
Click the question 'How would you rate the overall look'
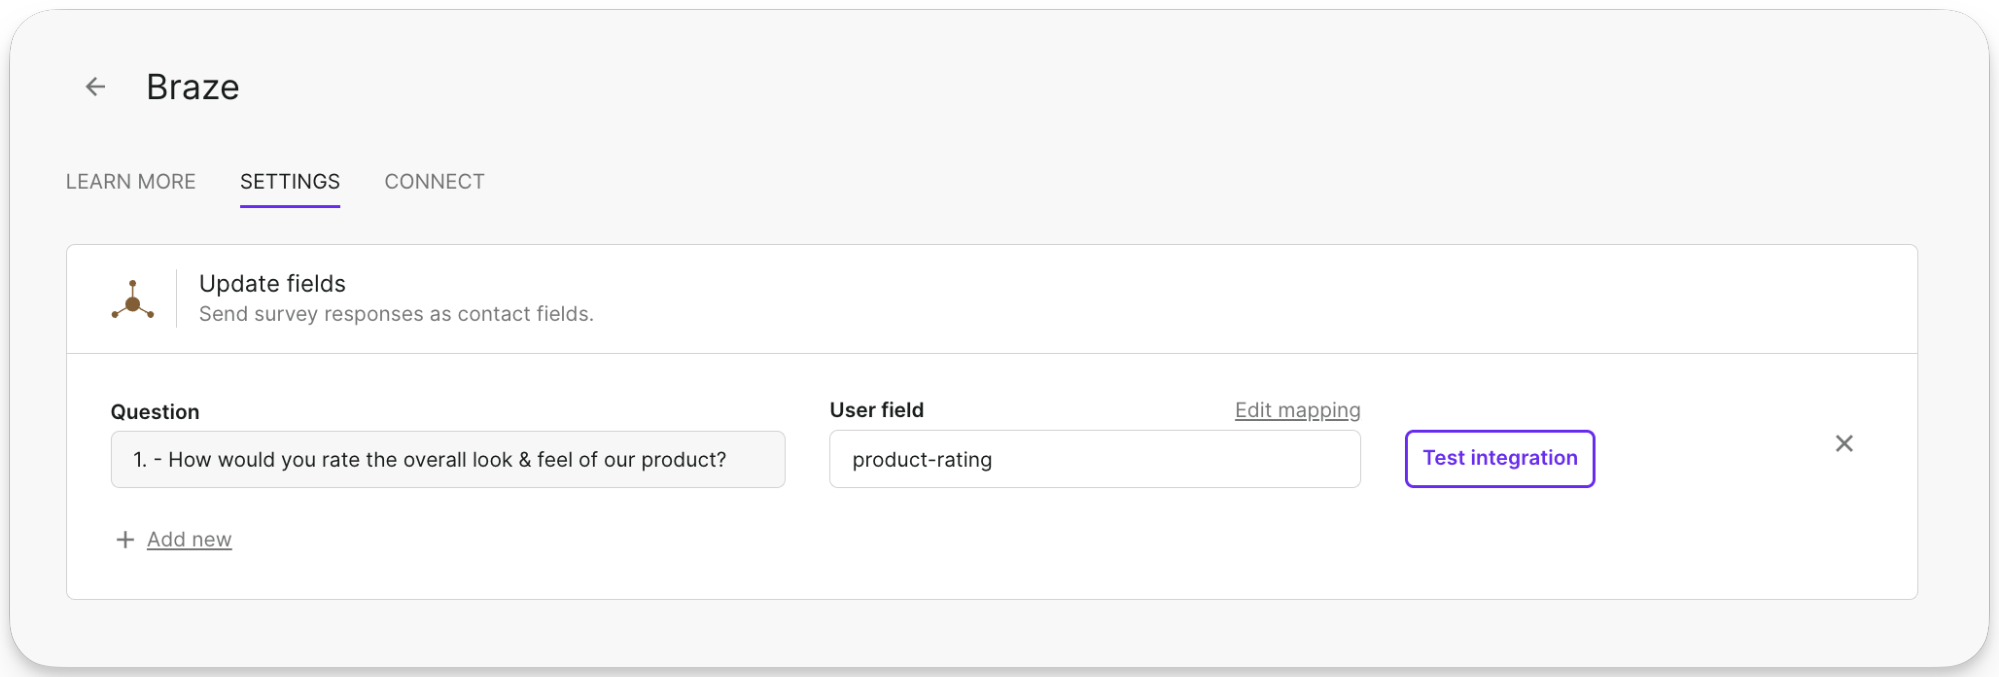(447, 459)
